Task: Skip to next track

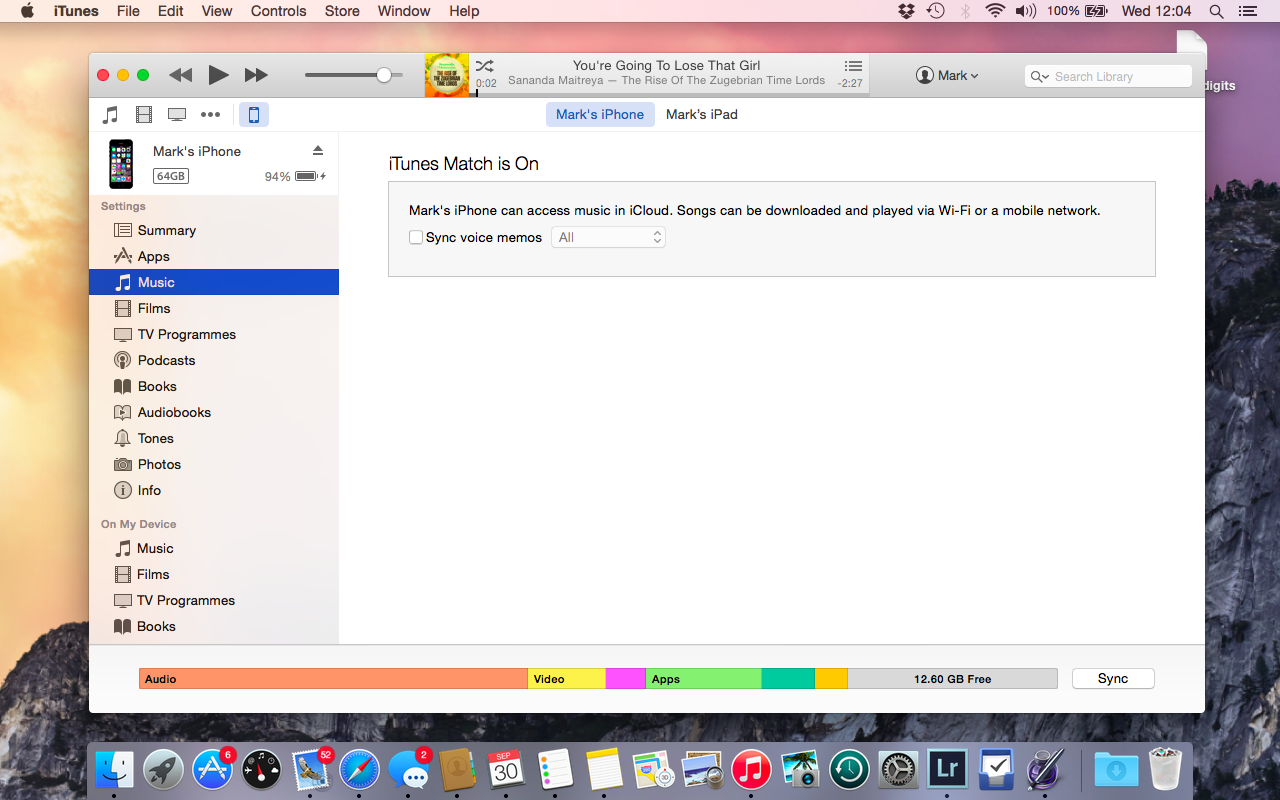Action: click(x=256, y=75)
